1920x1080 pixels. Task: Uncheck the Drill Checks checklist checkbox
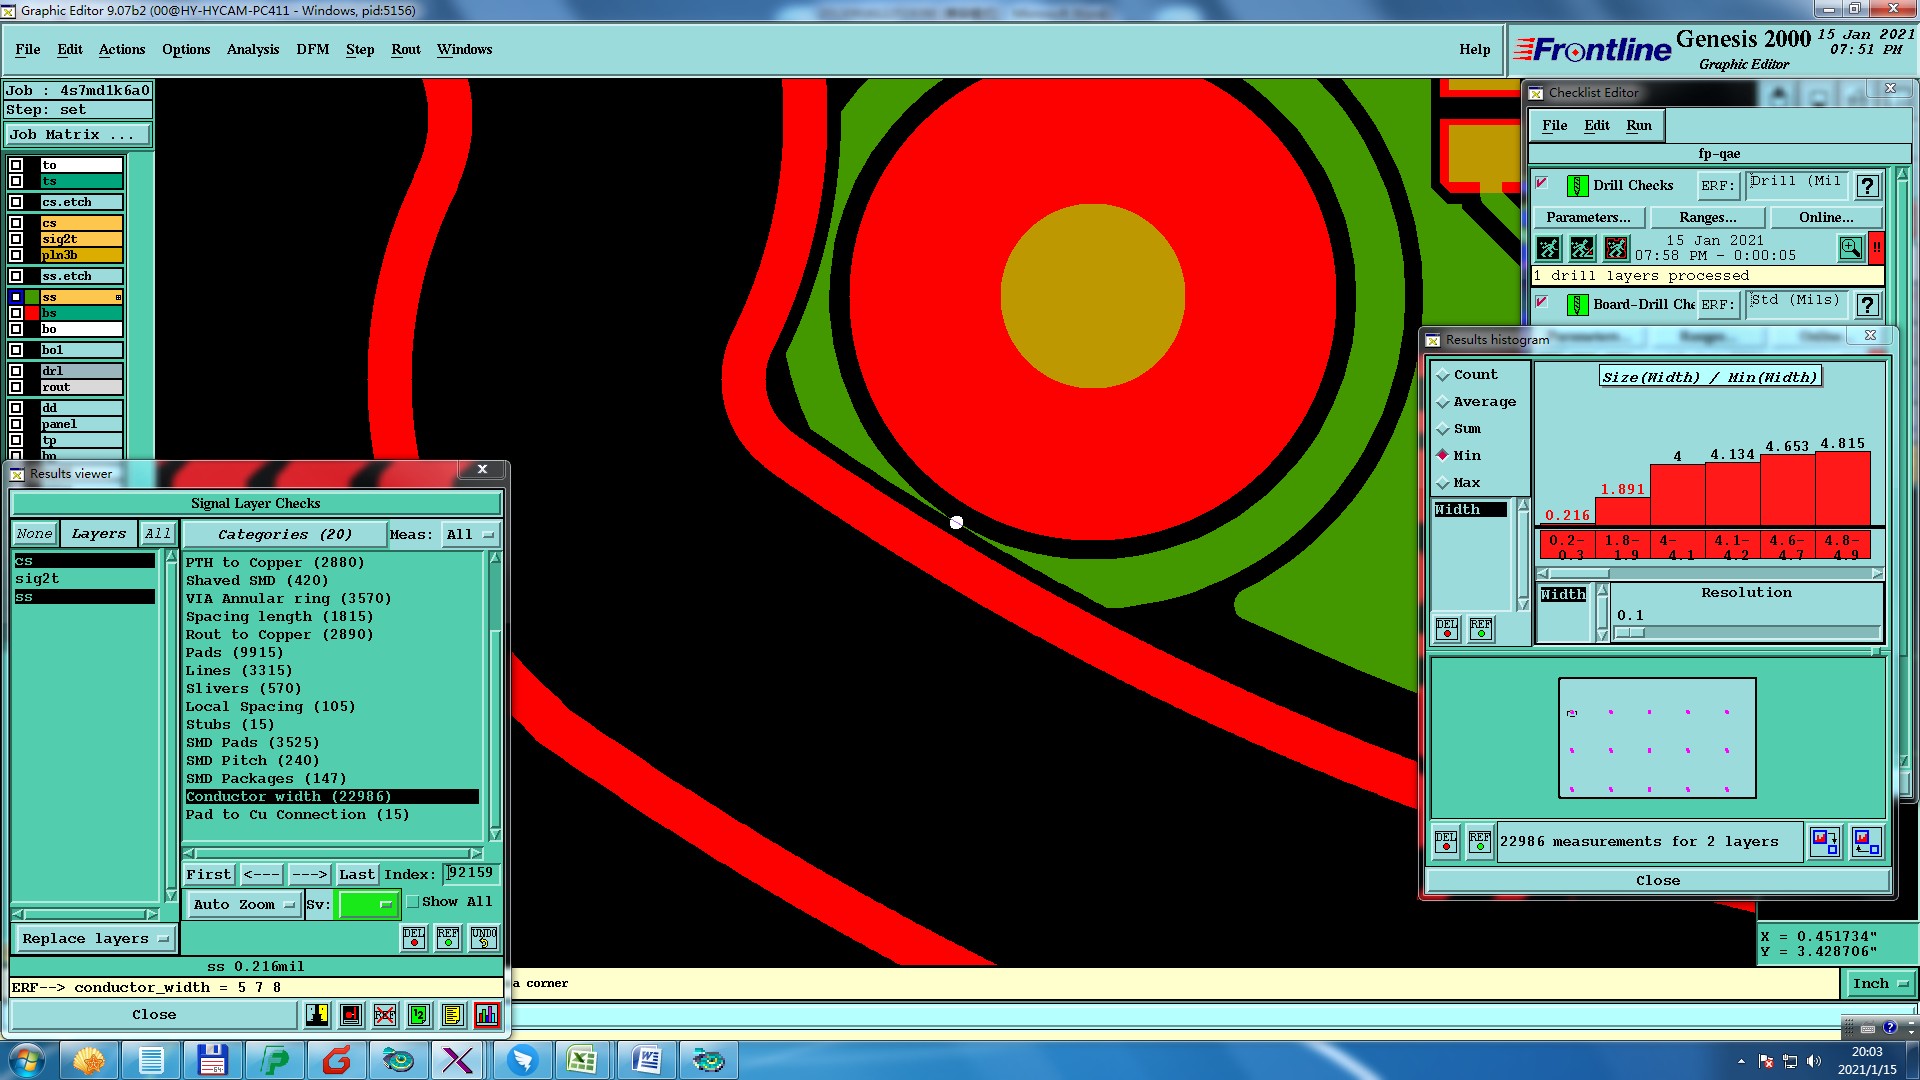coord(1542,183)
